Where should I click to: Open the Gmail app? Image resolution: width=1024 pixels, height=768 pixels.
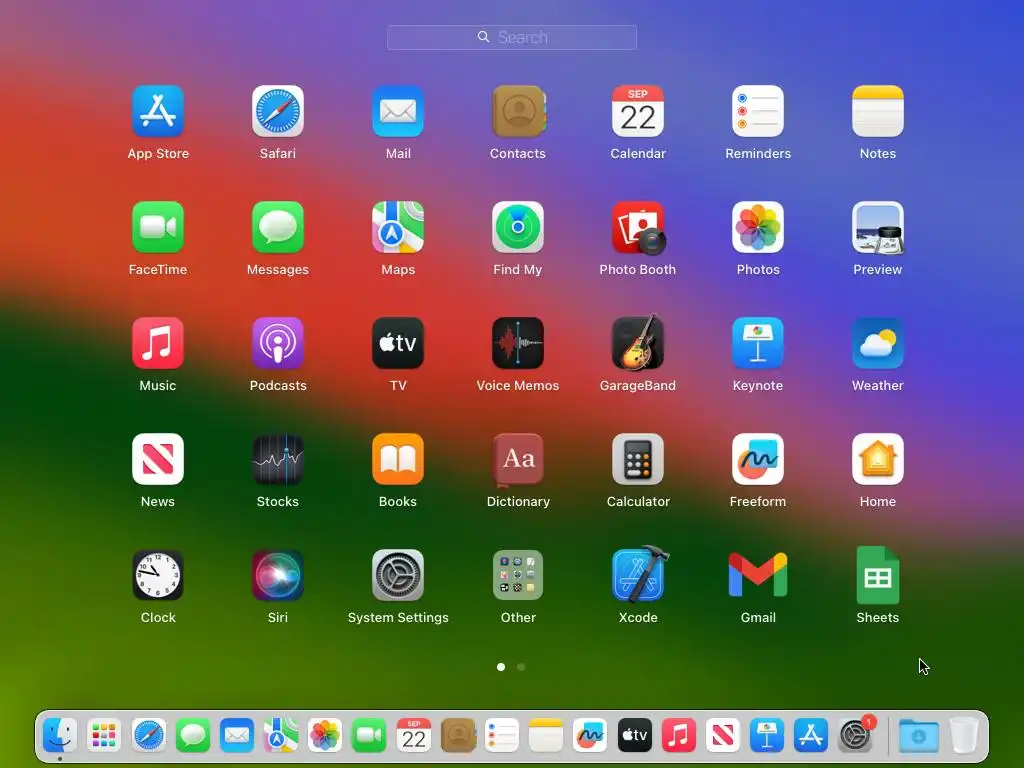click(758, 575)
